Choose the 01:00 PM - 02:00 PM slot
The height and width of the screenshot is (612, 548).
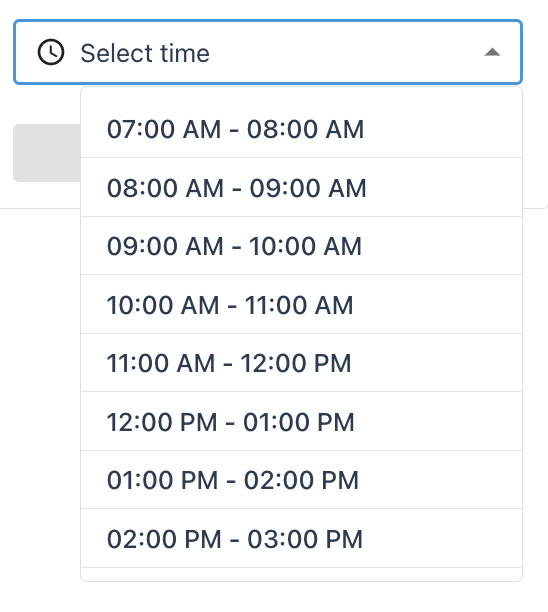301,480
